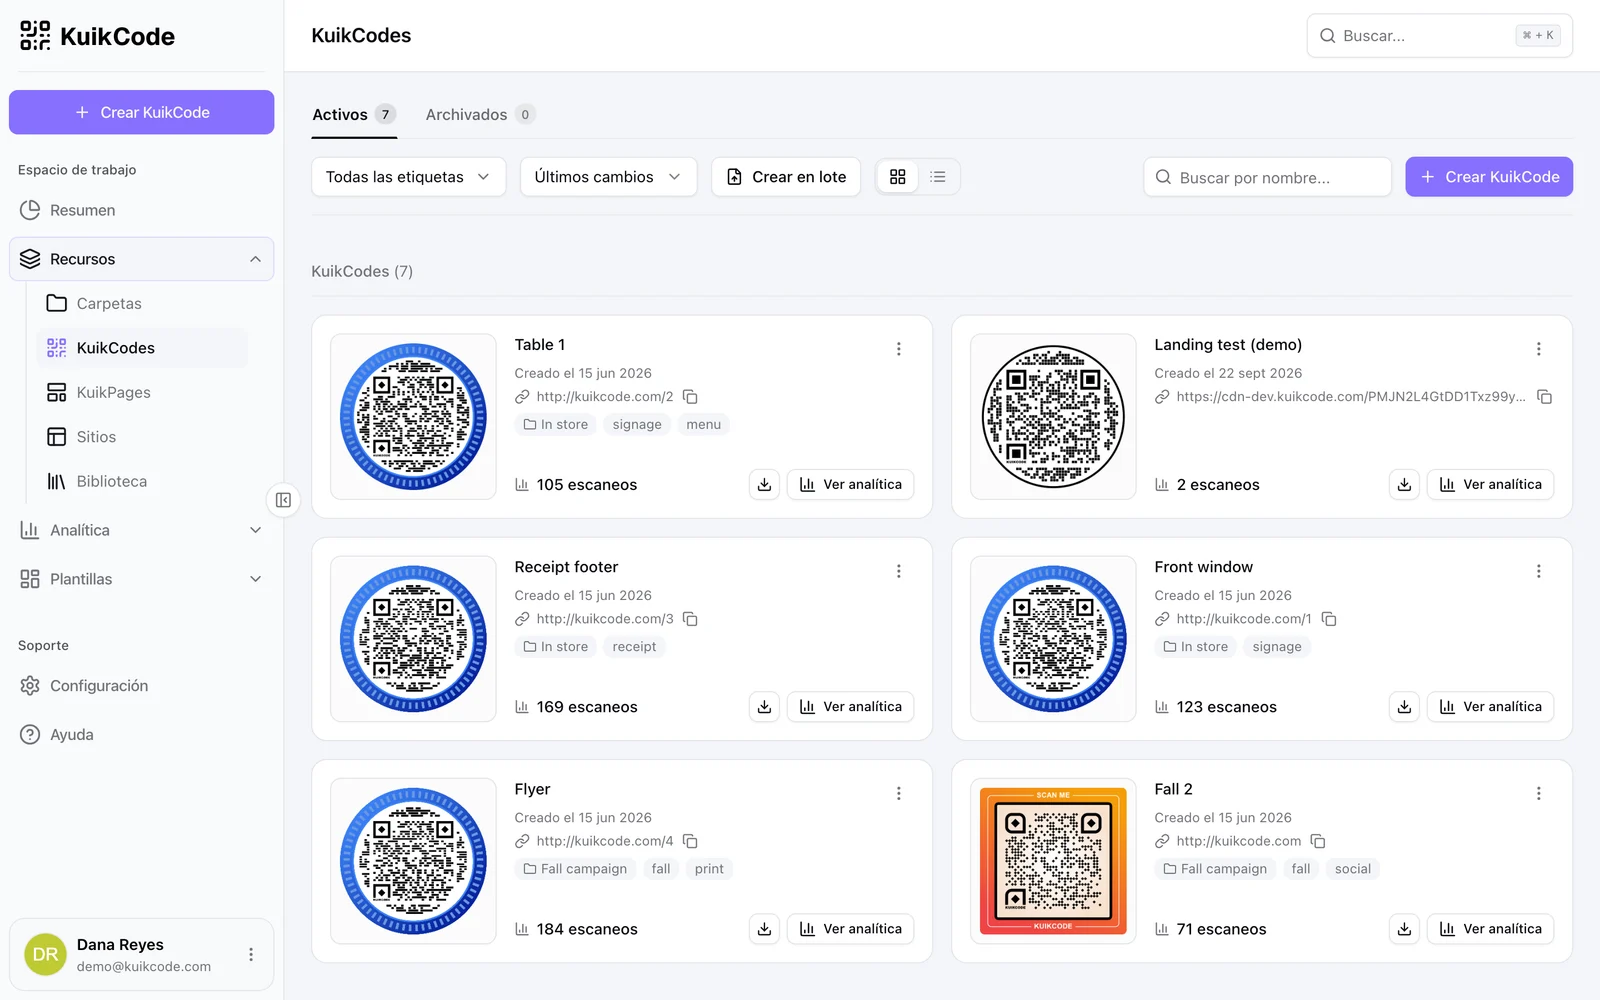Open the Flyer card title
The image size is (1600, 1000).
pyautogui.click(x=532, y=789)
